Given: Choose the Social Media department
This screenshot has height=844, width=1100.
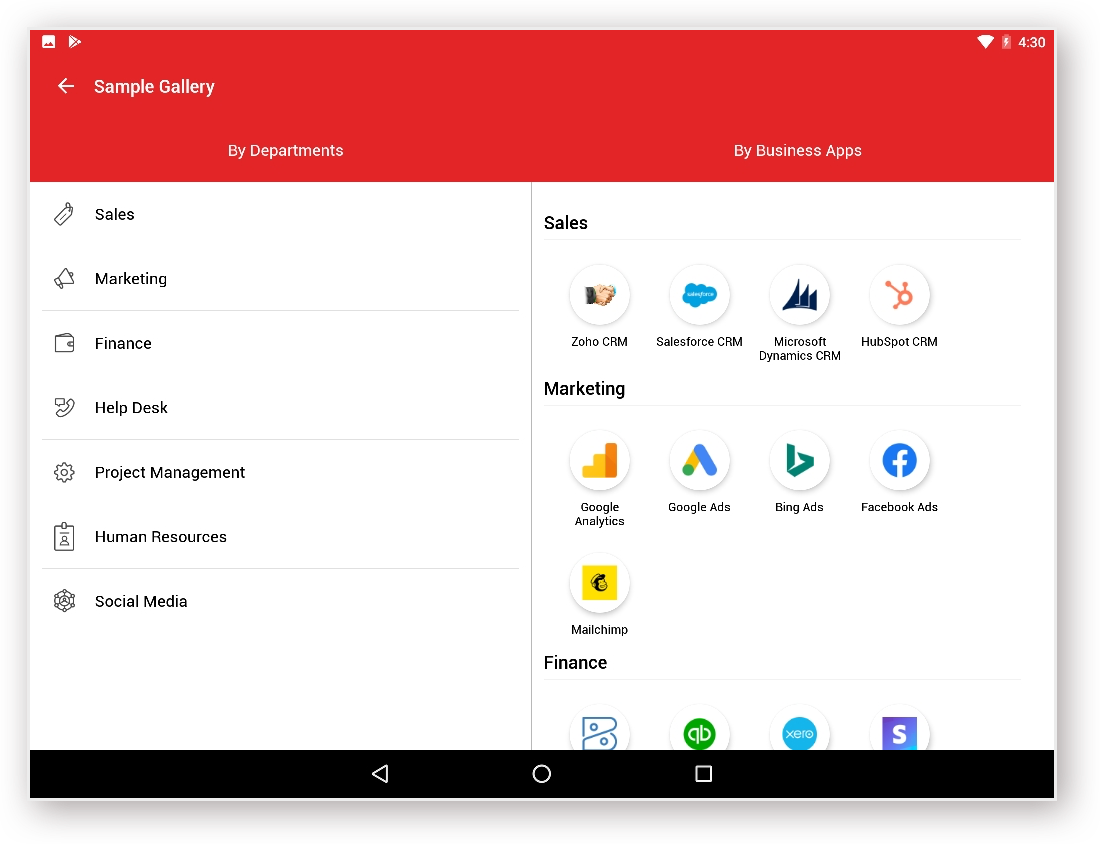Looking at the screenshot, I should [x=281, y=601].
